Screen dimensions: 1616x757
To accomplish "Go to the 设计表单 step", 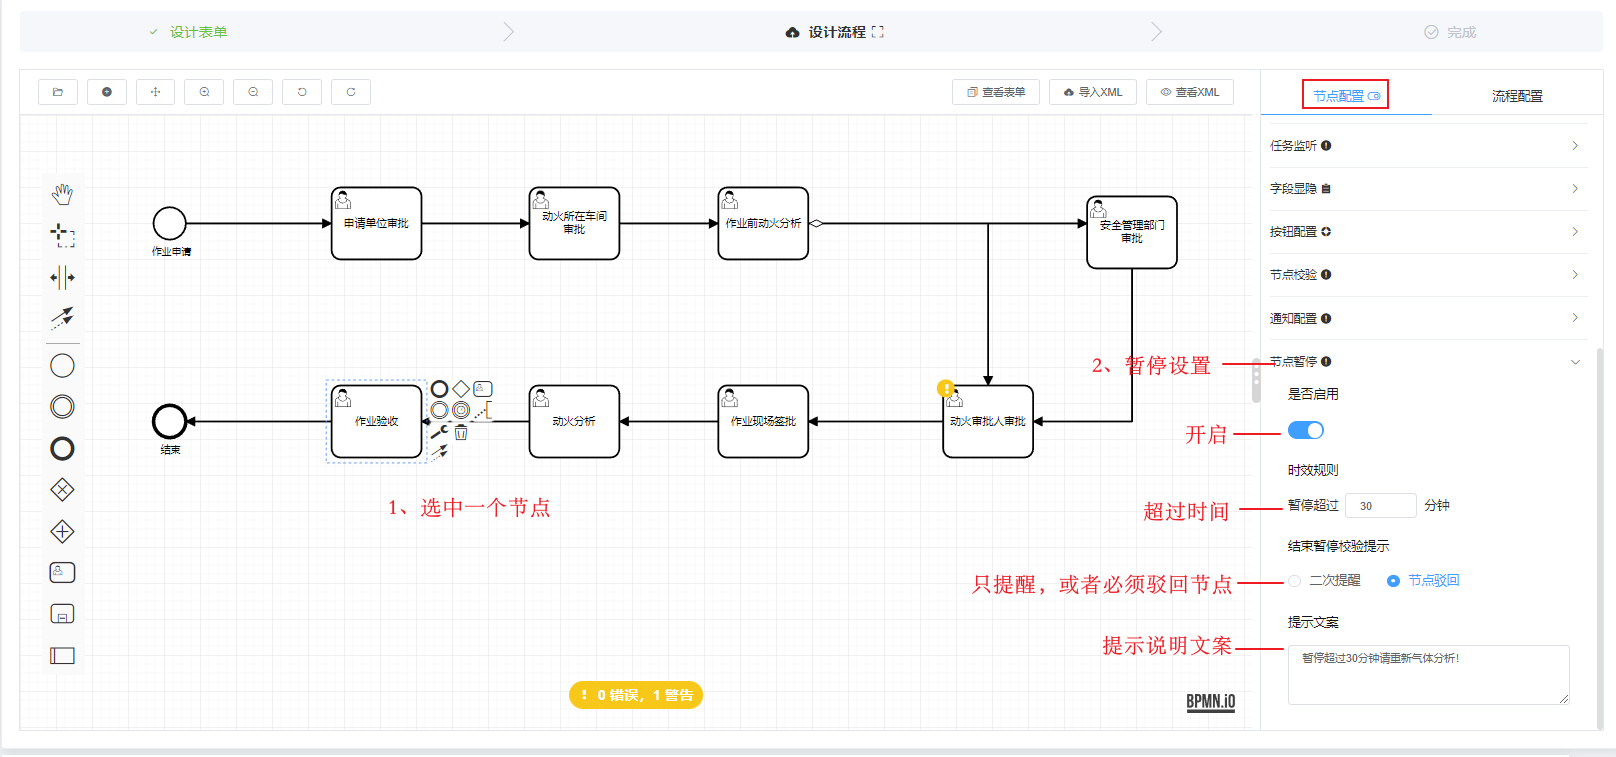I will [x=189, y=32].
